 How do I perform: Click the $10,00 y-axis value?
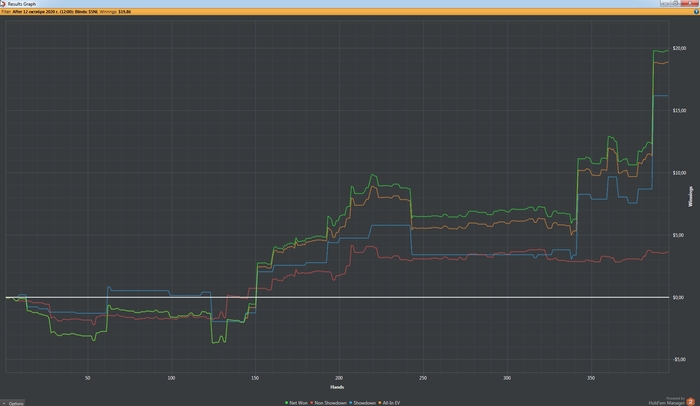(x=679, y=173)
